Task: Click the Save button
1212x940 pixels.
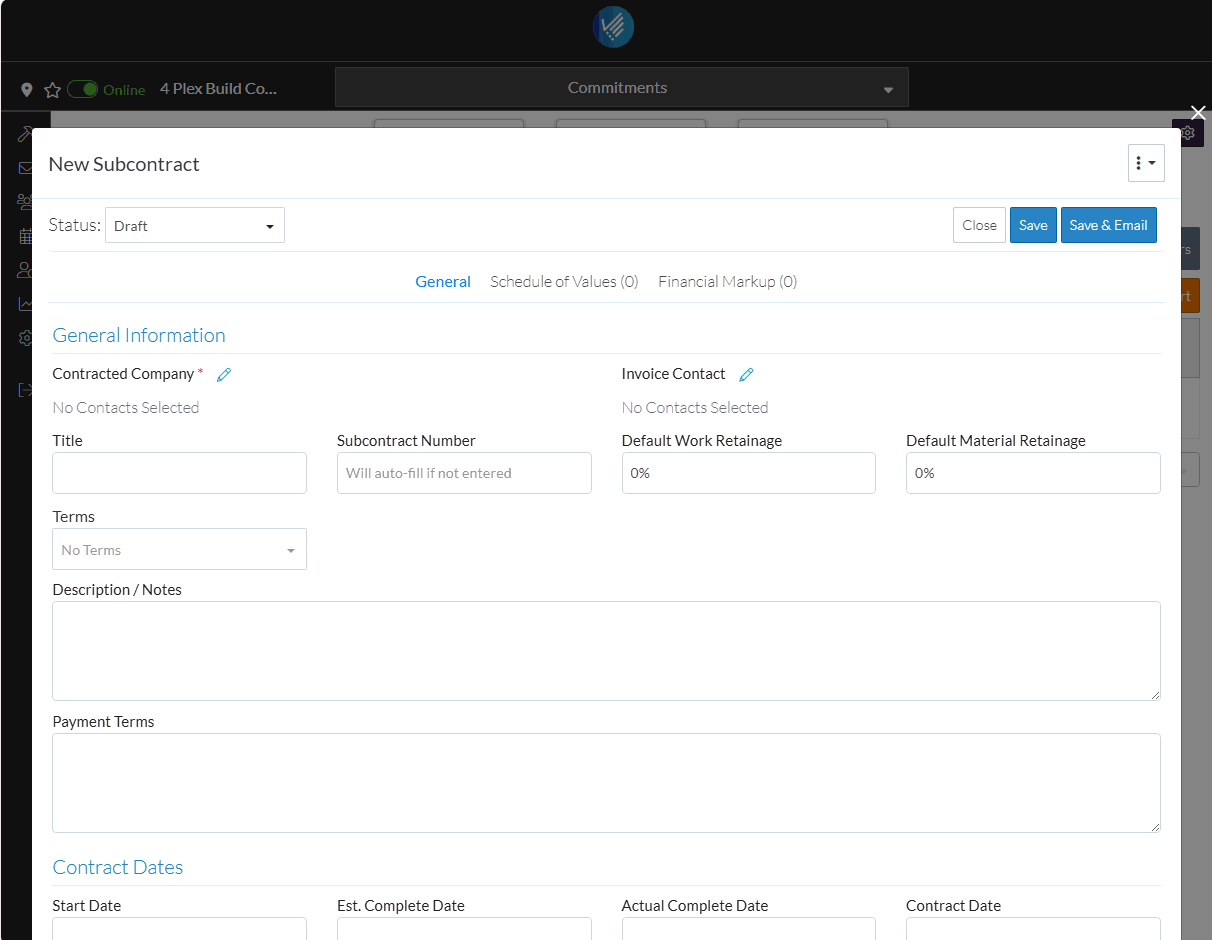Action: 1033,226
